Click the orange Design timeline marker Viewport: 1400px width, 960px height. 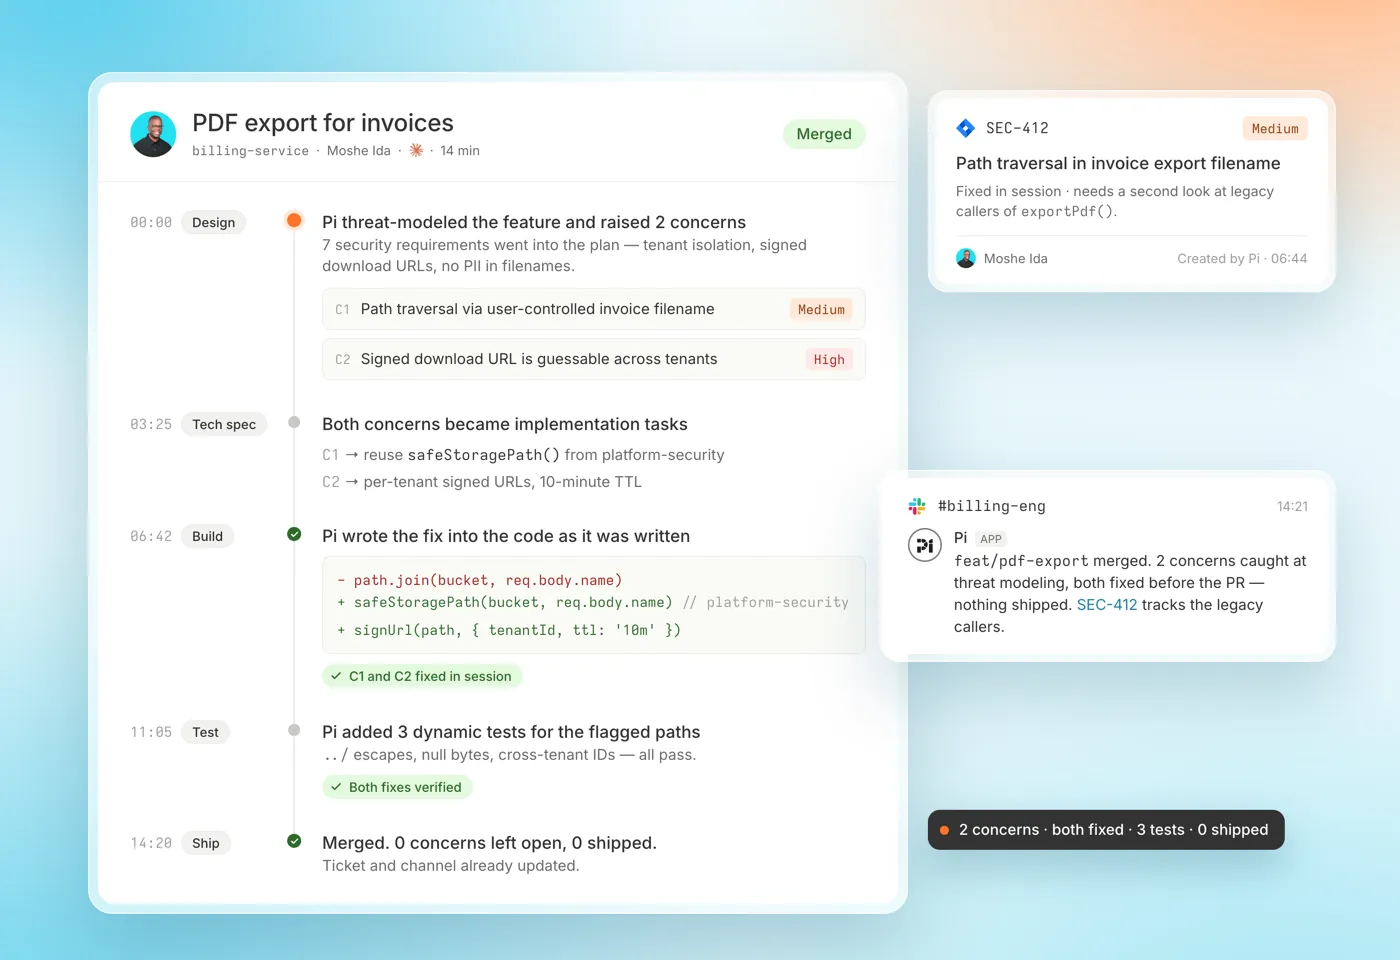click(294, 220)
